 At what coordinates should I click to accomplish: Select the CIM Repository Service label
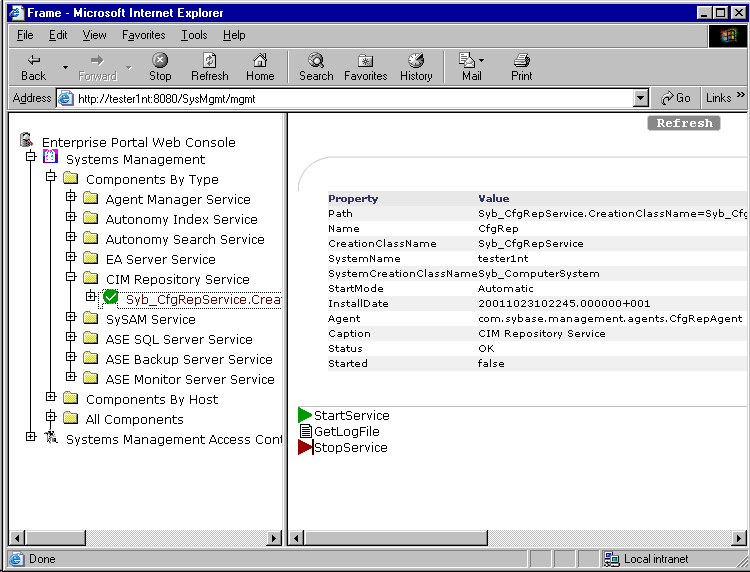click(x=177, y=279)
